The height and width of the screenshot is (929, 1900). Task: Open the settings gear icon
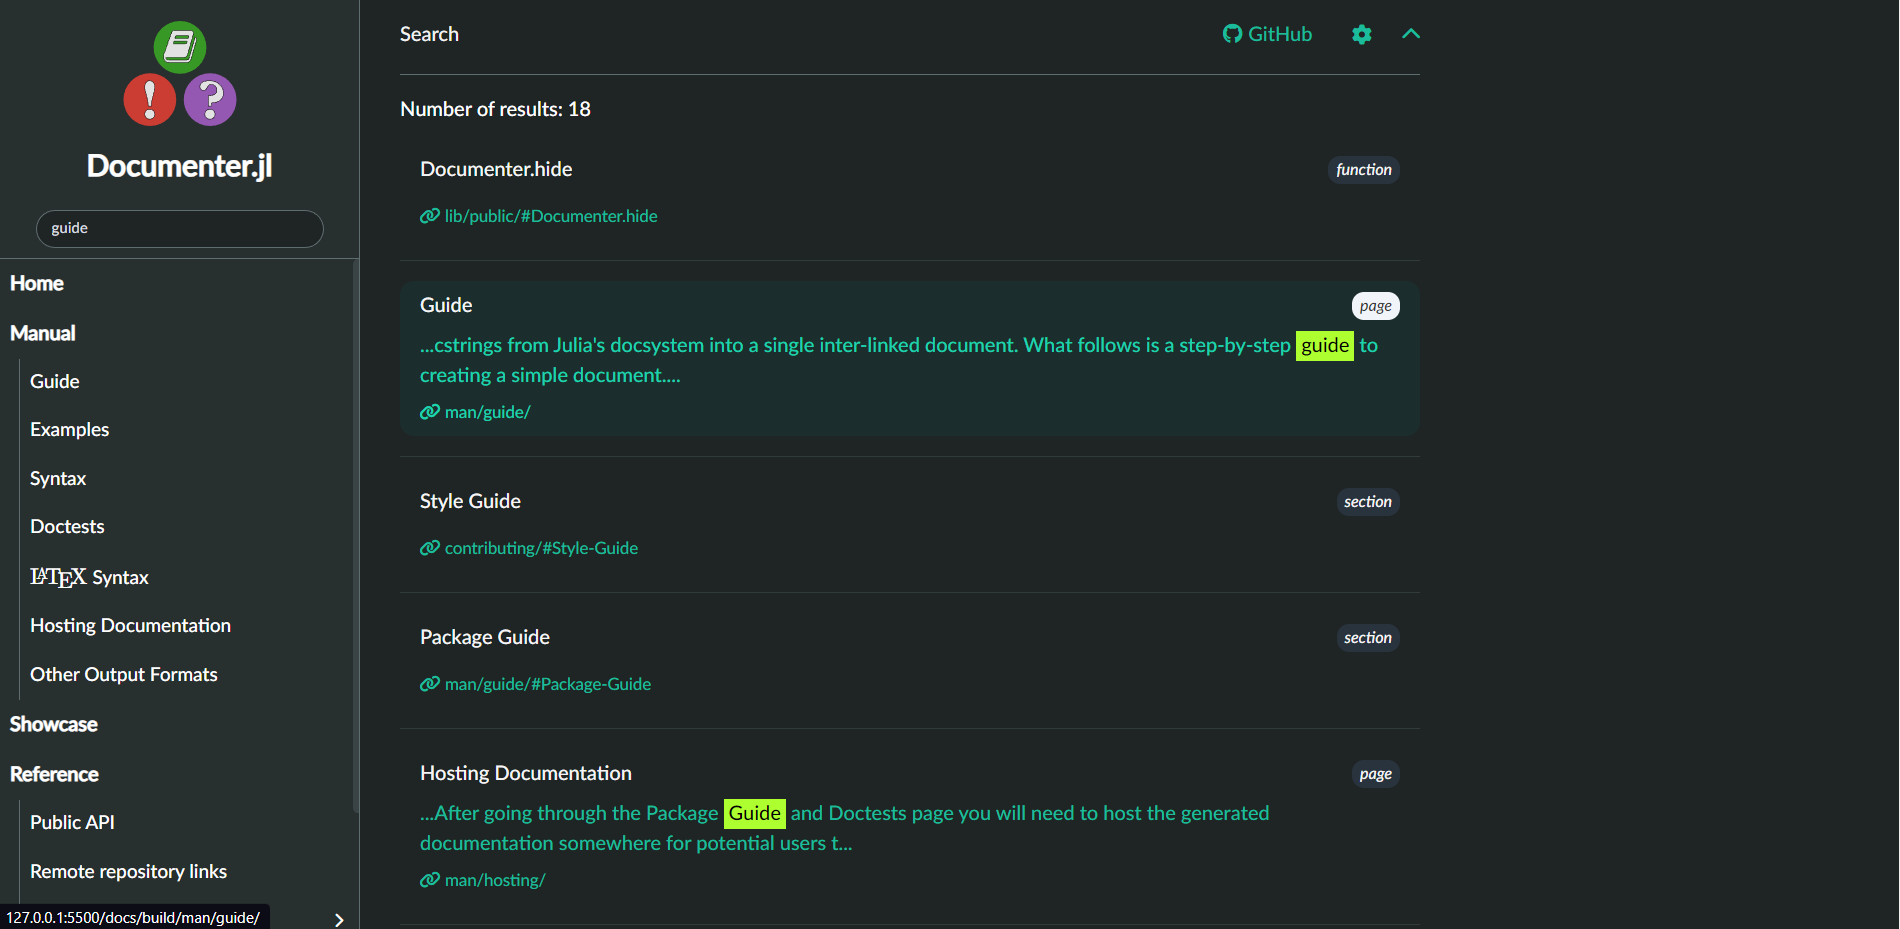[x=1361, y=34]
